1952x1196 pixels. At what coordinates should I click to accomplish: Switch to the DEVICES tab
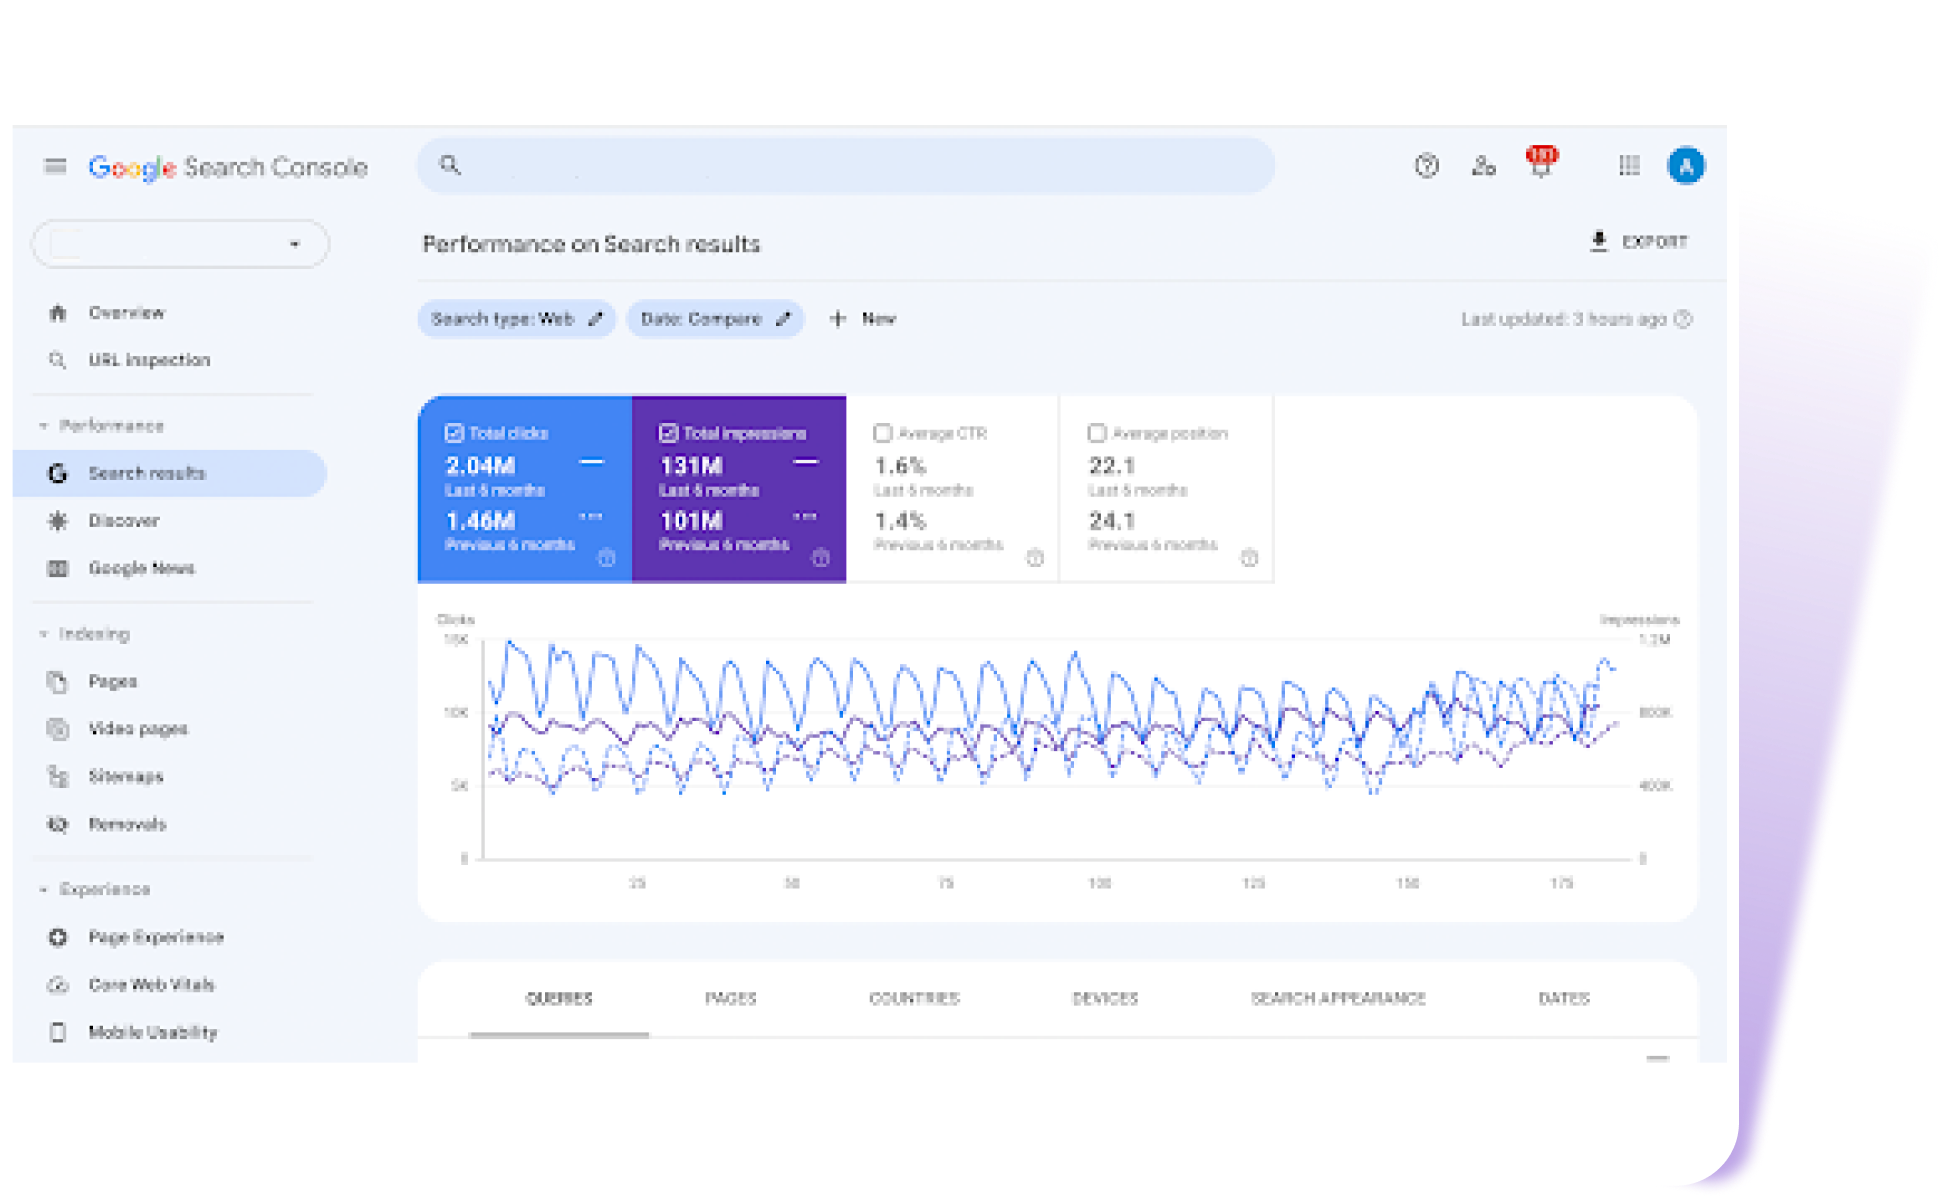pyautogui.click(x=1105, y=997)
